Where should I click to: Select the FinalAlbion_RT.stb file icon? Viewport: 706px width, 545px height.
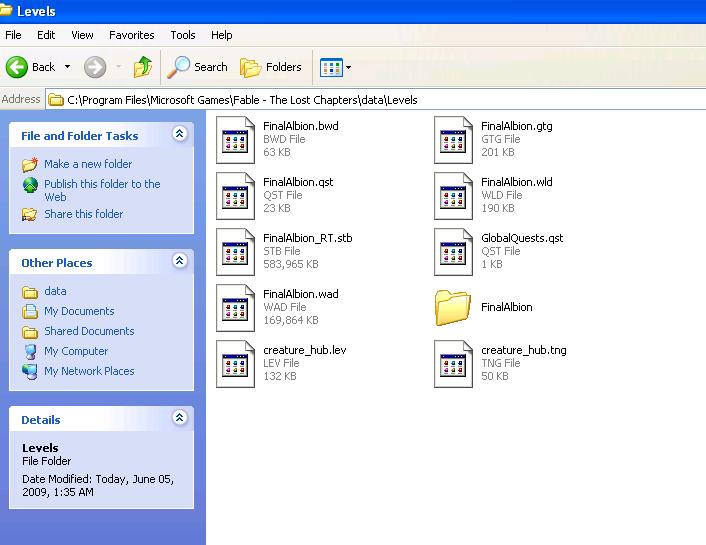pos(236,251)
